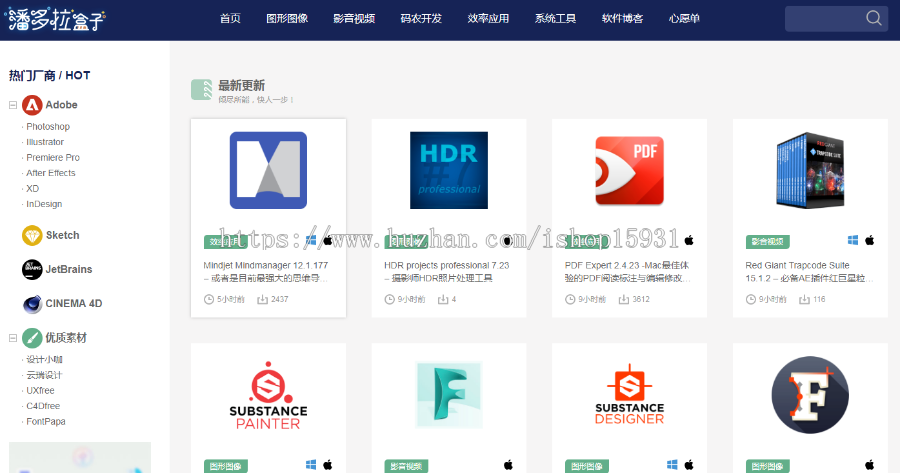Open the Photoshop link under Adobe
900x473 pixels.
[x=48, y=127]
